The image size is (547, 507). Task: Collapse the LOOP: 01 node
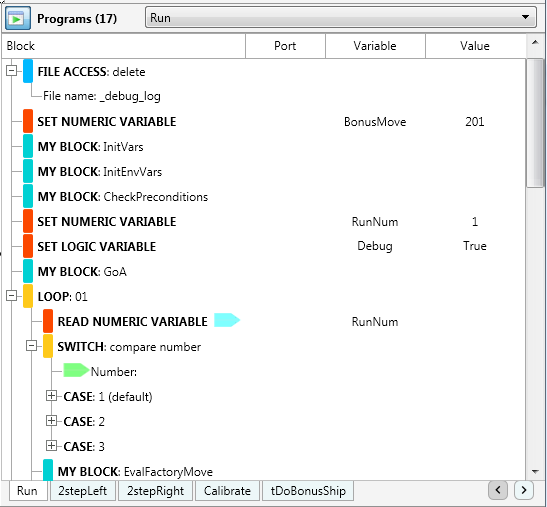[12, 296]
